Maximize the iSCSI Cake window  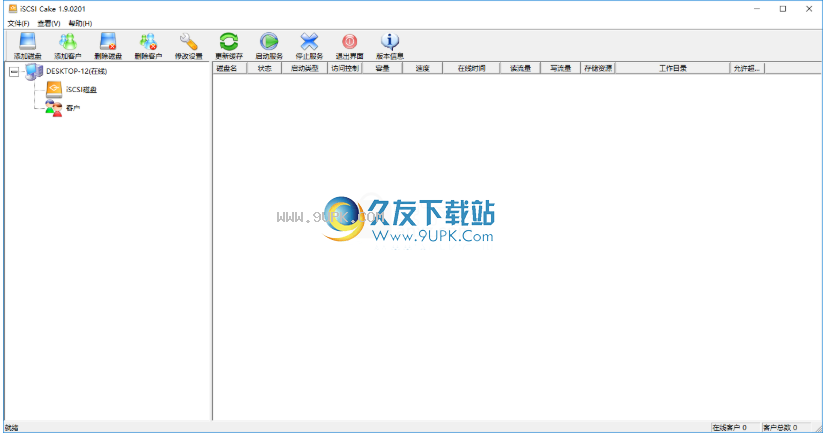783,8
